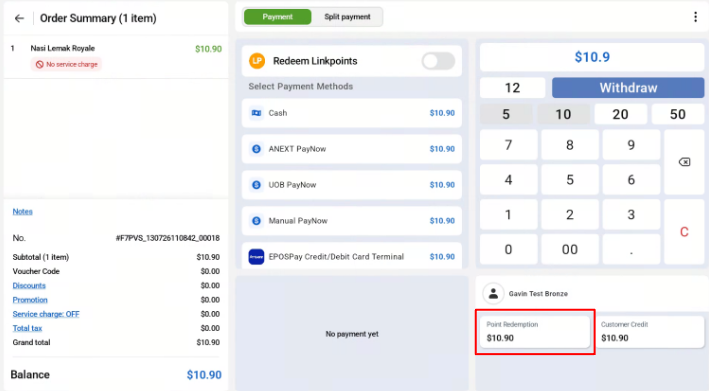
Task: Select EPOSPay Credit/Debit Card Terminal
Action: pyautogui.click(x=352, y=256)
